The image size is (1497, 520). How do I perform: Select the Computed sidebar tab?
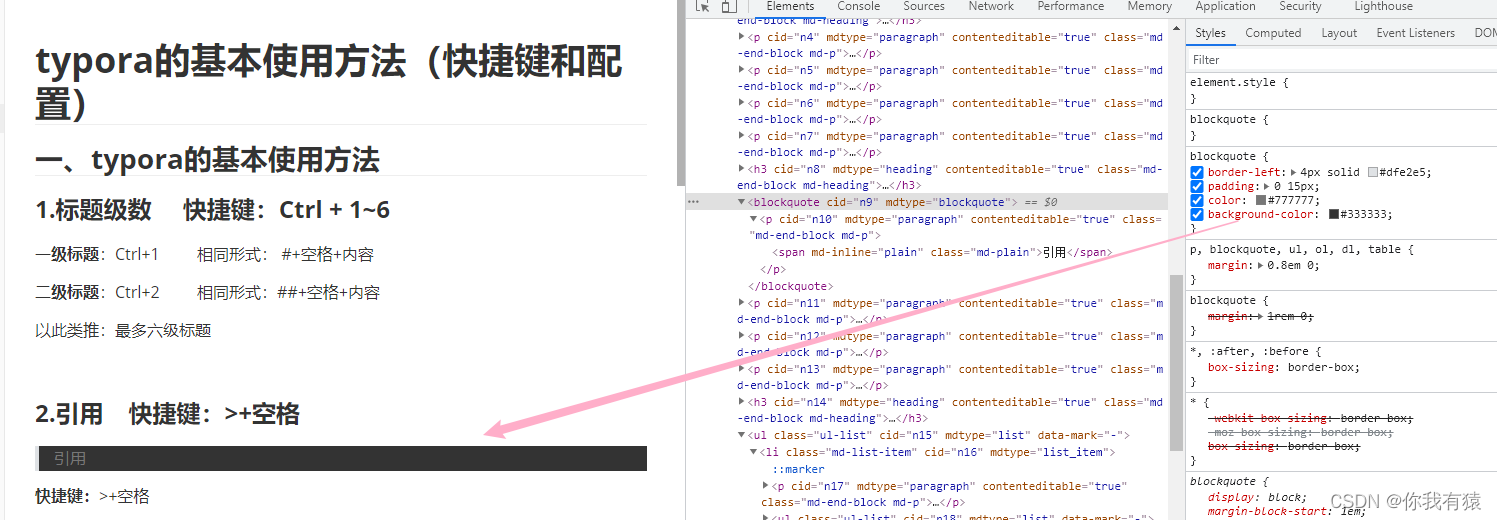point(1273,33)
